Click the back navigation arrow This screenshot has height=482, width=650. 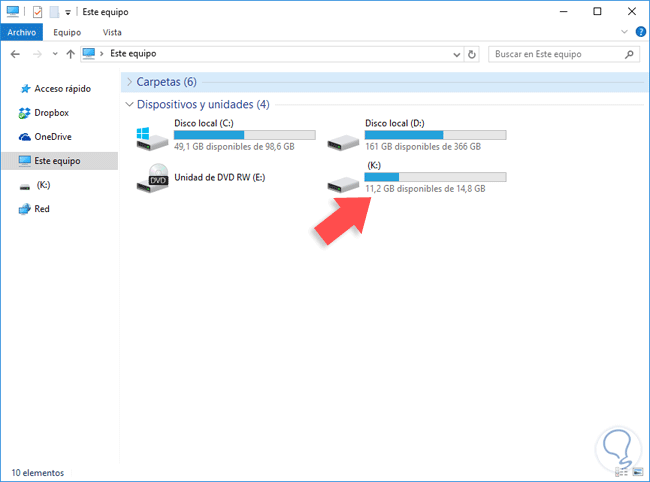[x=15, y=54]
